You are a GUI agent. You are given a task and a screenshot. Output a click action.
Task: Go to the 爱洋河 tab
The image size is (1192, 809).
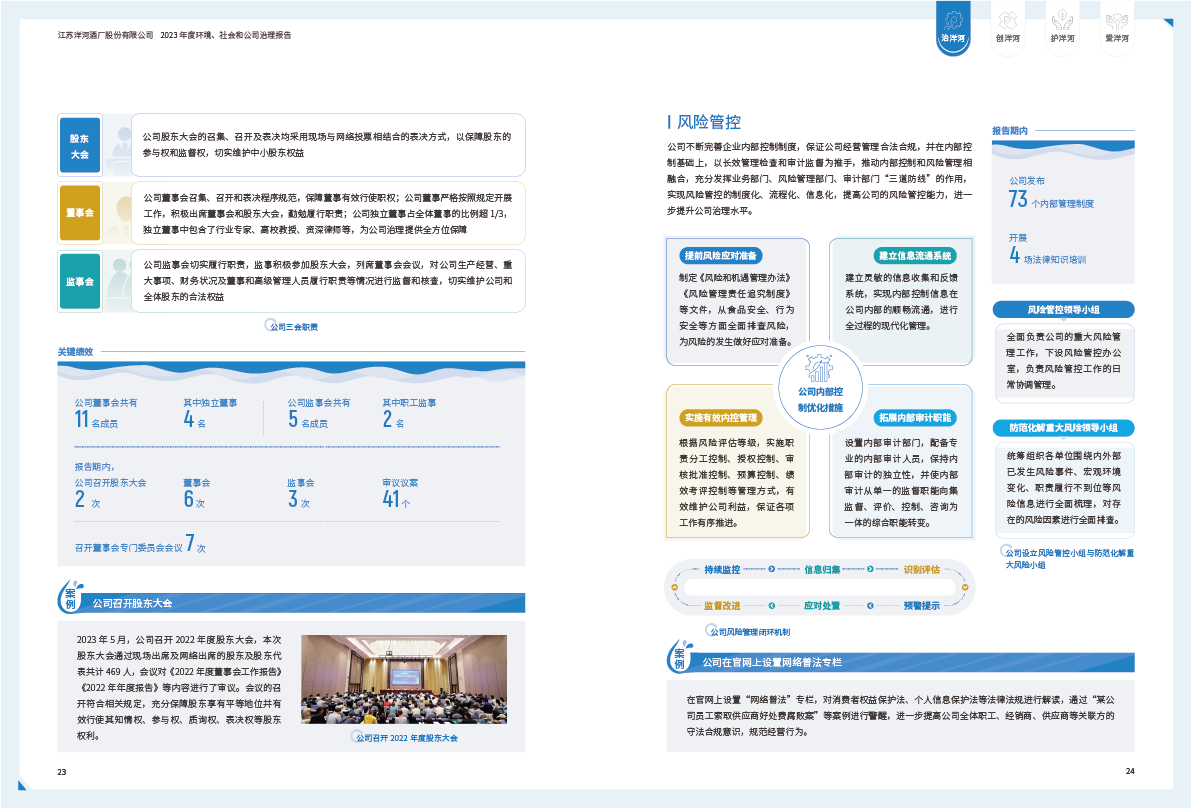tap(1116, 26)
